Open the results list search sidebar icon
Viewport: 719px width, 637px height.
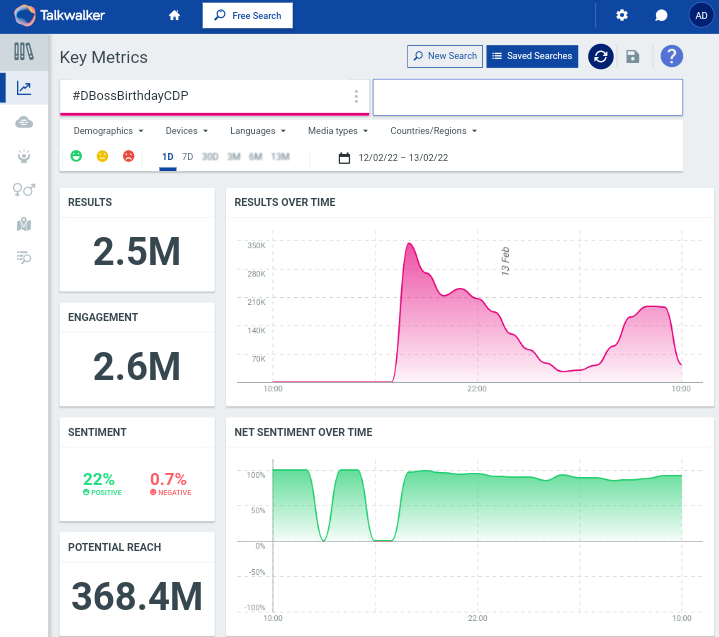pos(24,257)
